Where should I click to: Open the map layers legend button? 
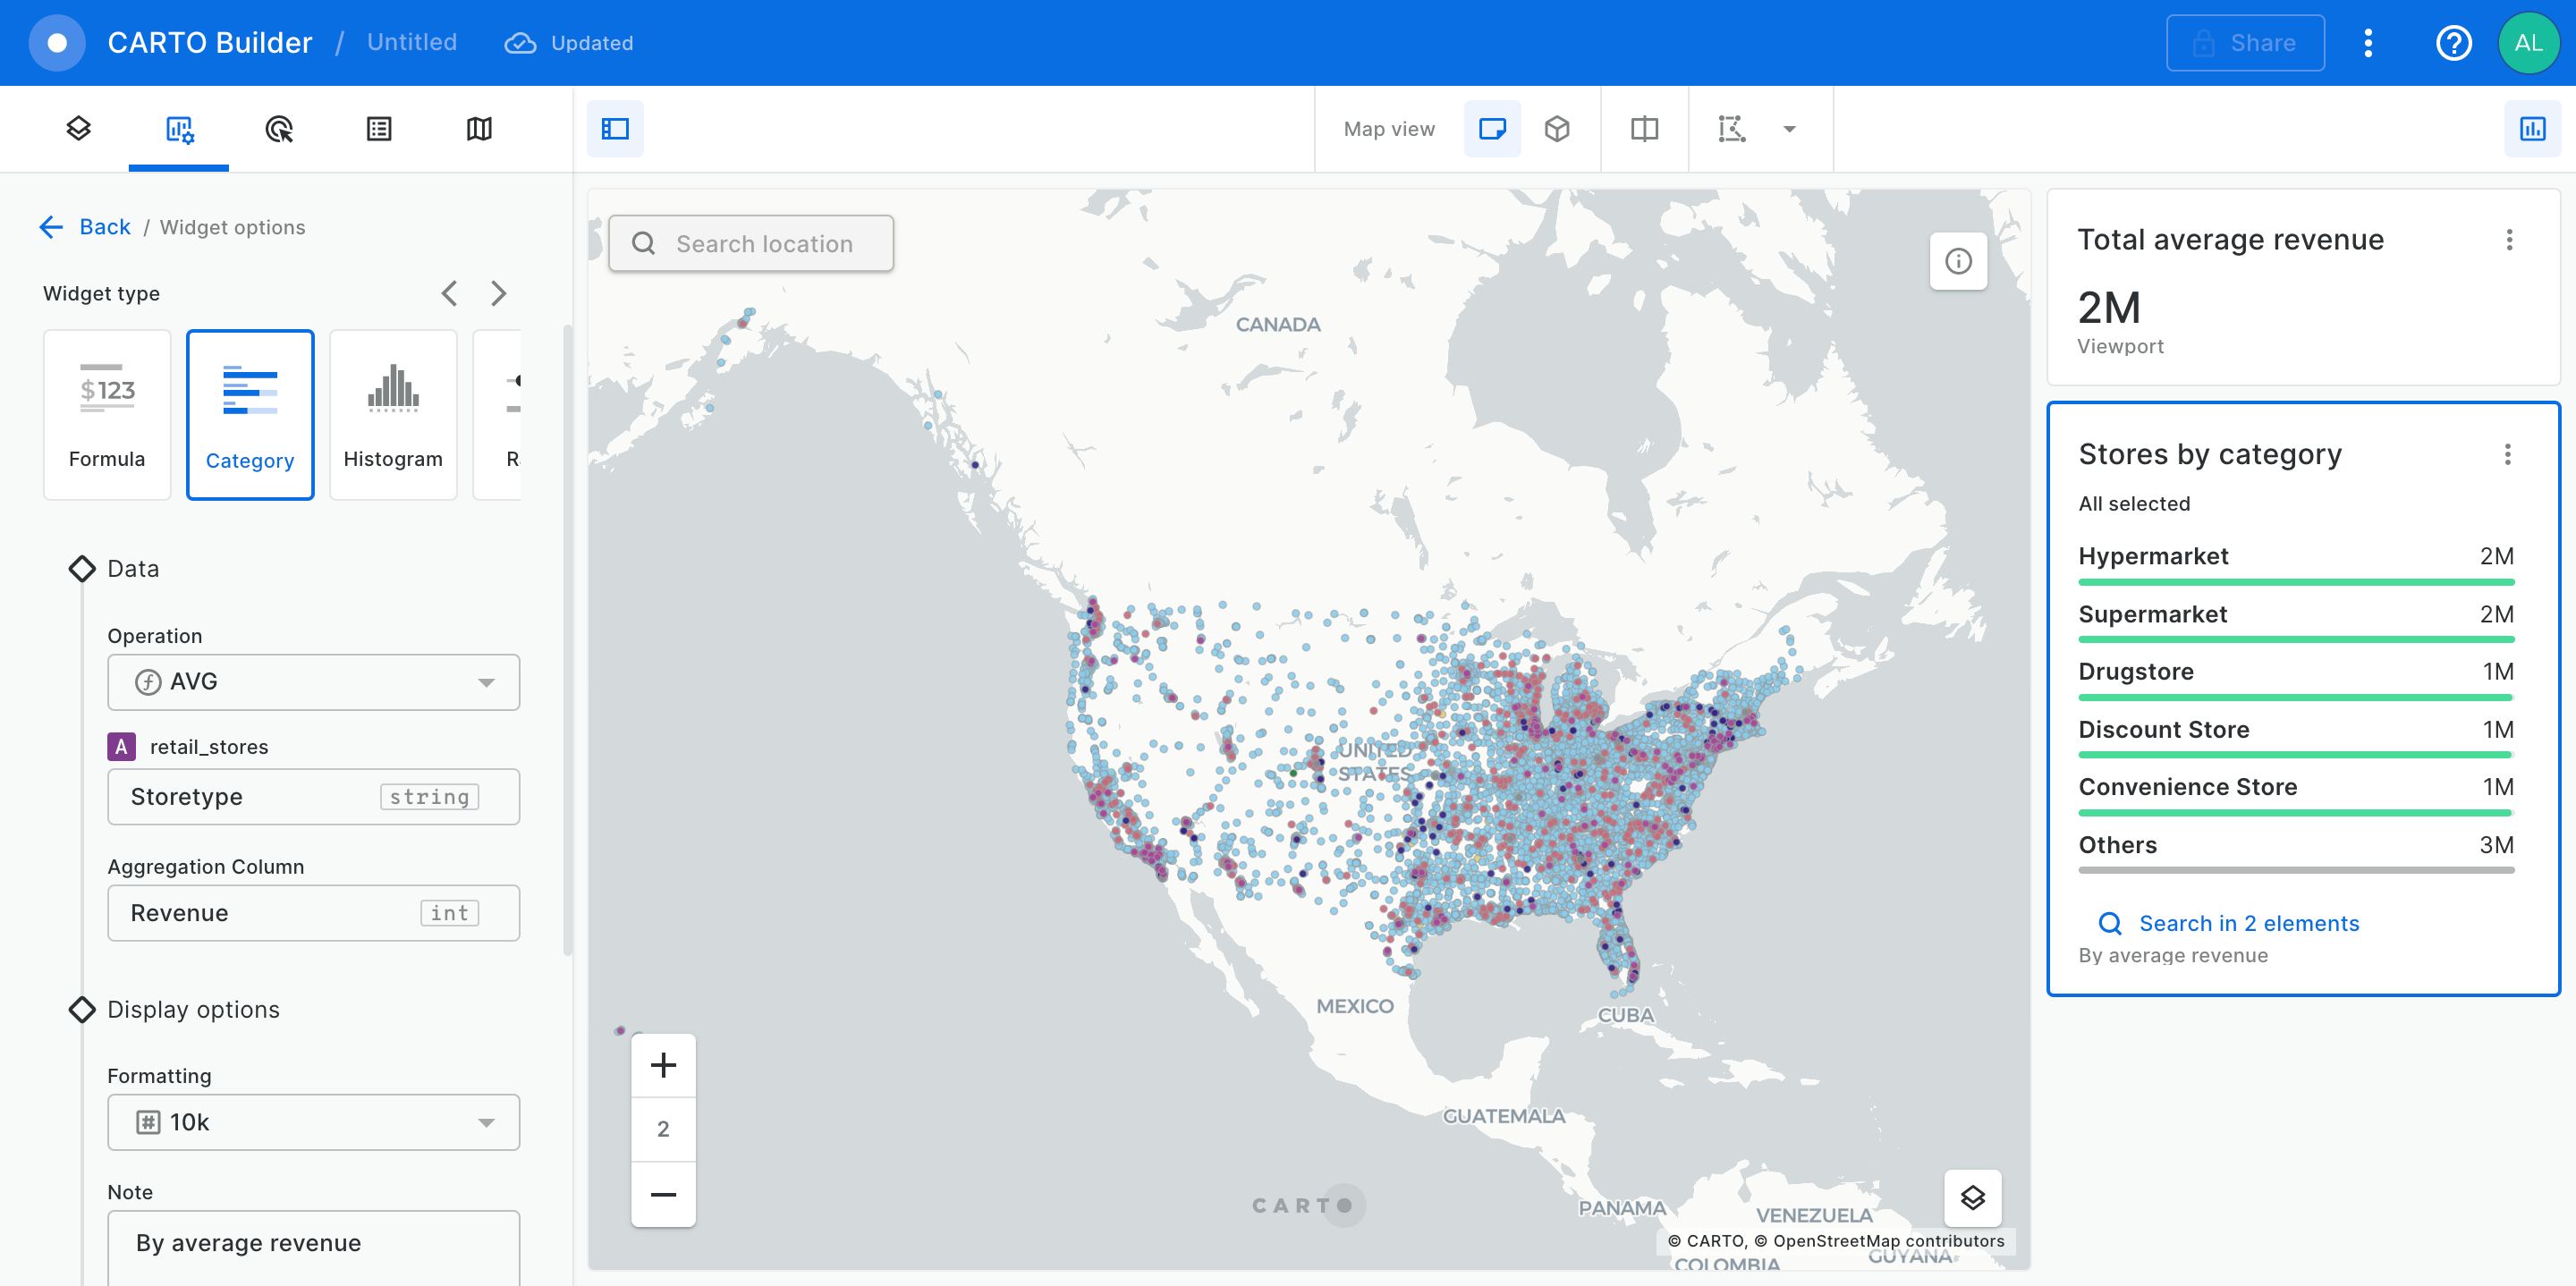1972,1197
